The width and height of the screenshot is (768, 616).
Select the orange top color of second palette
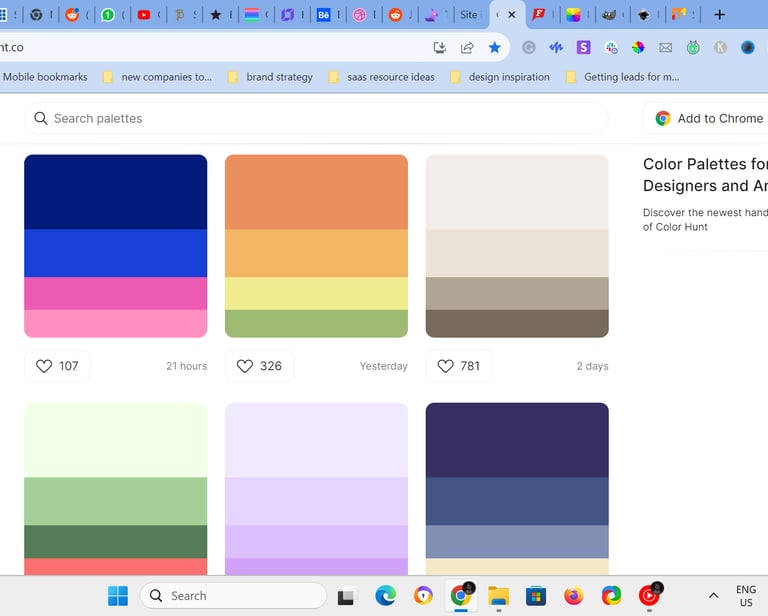point(316,192)
